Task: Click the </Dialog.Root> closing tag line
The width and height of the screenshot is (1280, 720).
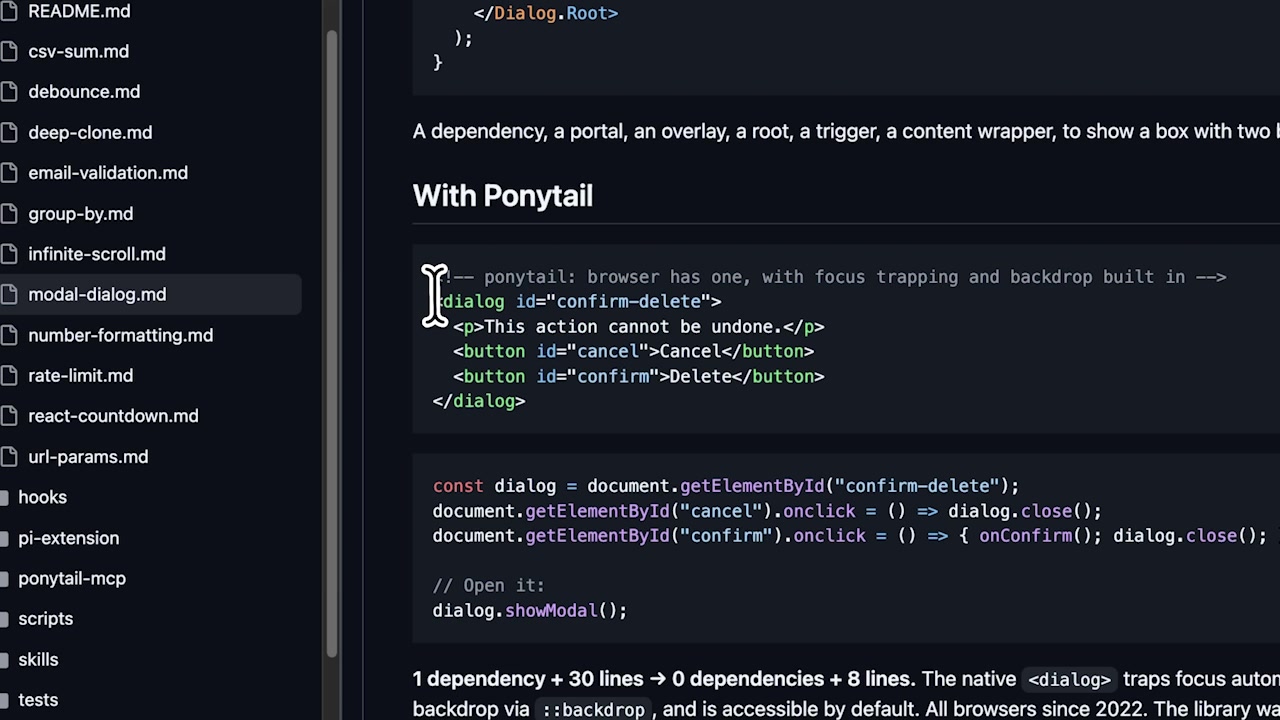Action: coord(546,13)
